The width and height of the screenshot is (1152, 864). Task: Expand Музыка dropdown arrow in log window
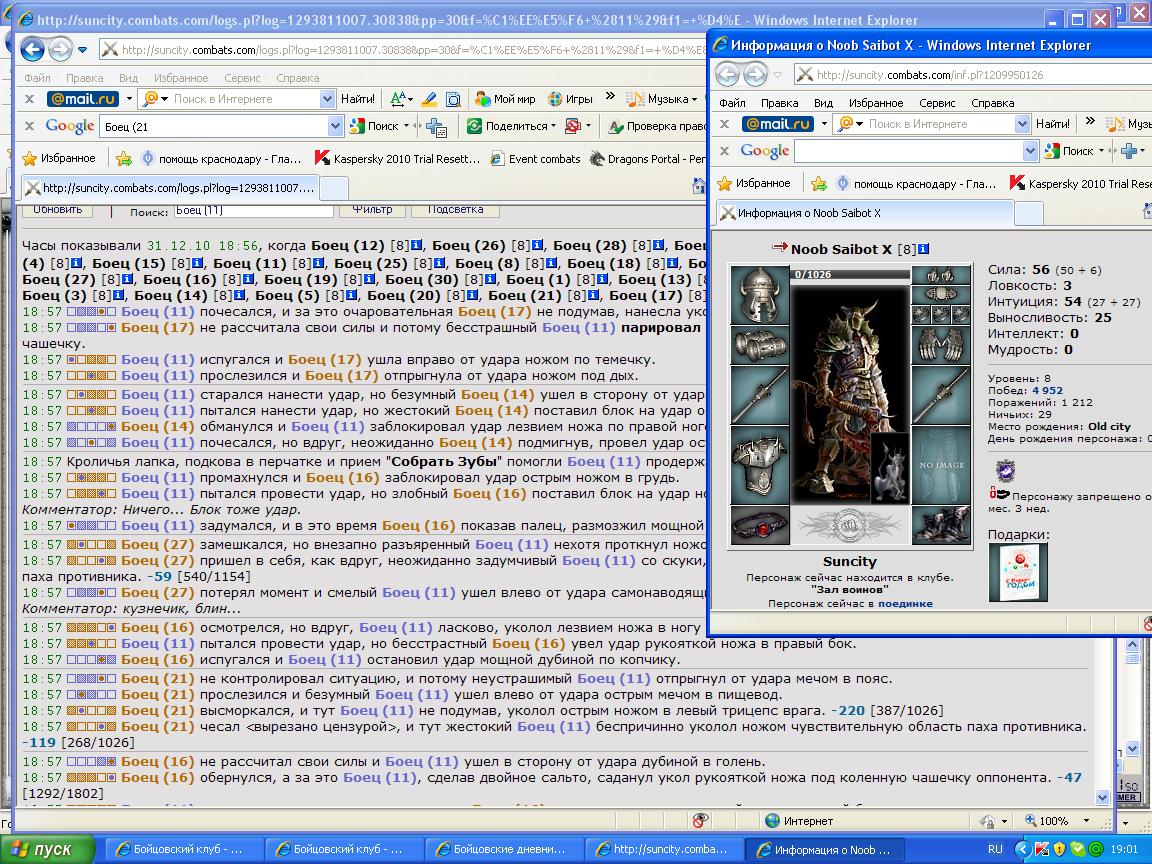point(694,99)
